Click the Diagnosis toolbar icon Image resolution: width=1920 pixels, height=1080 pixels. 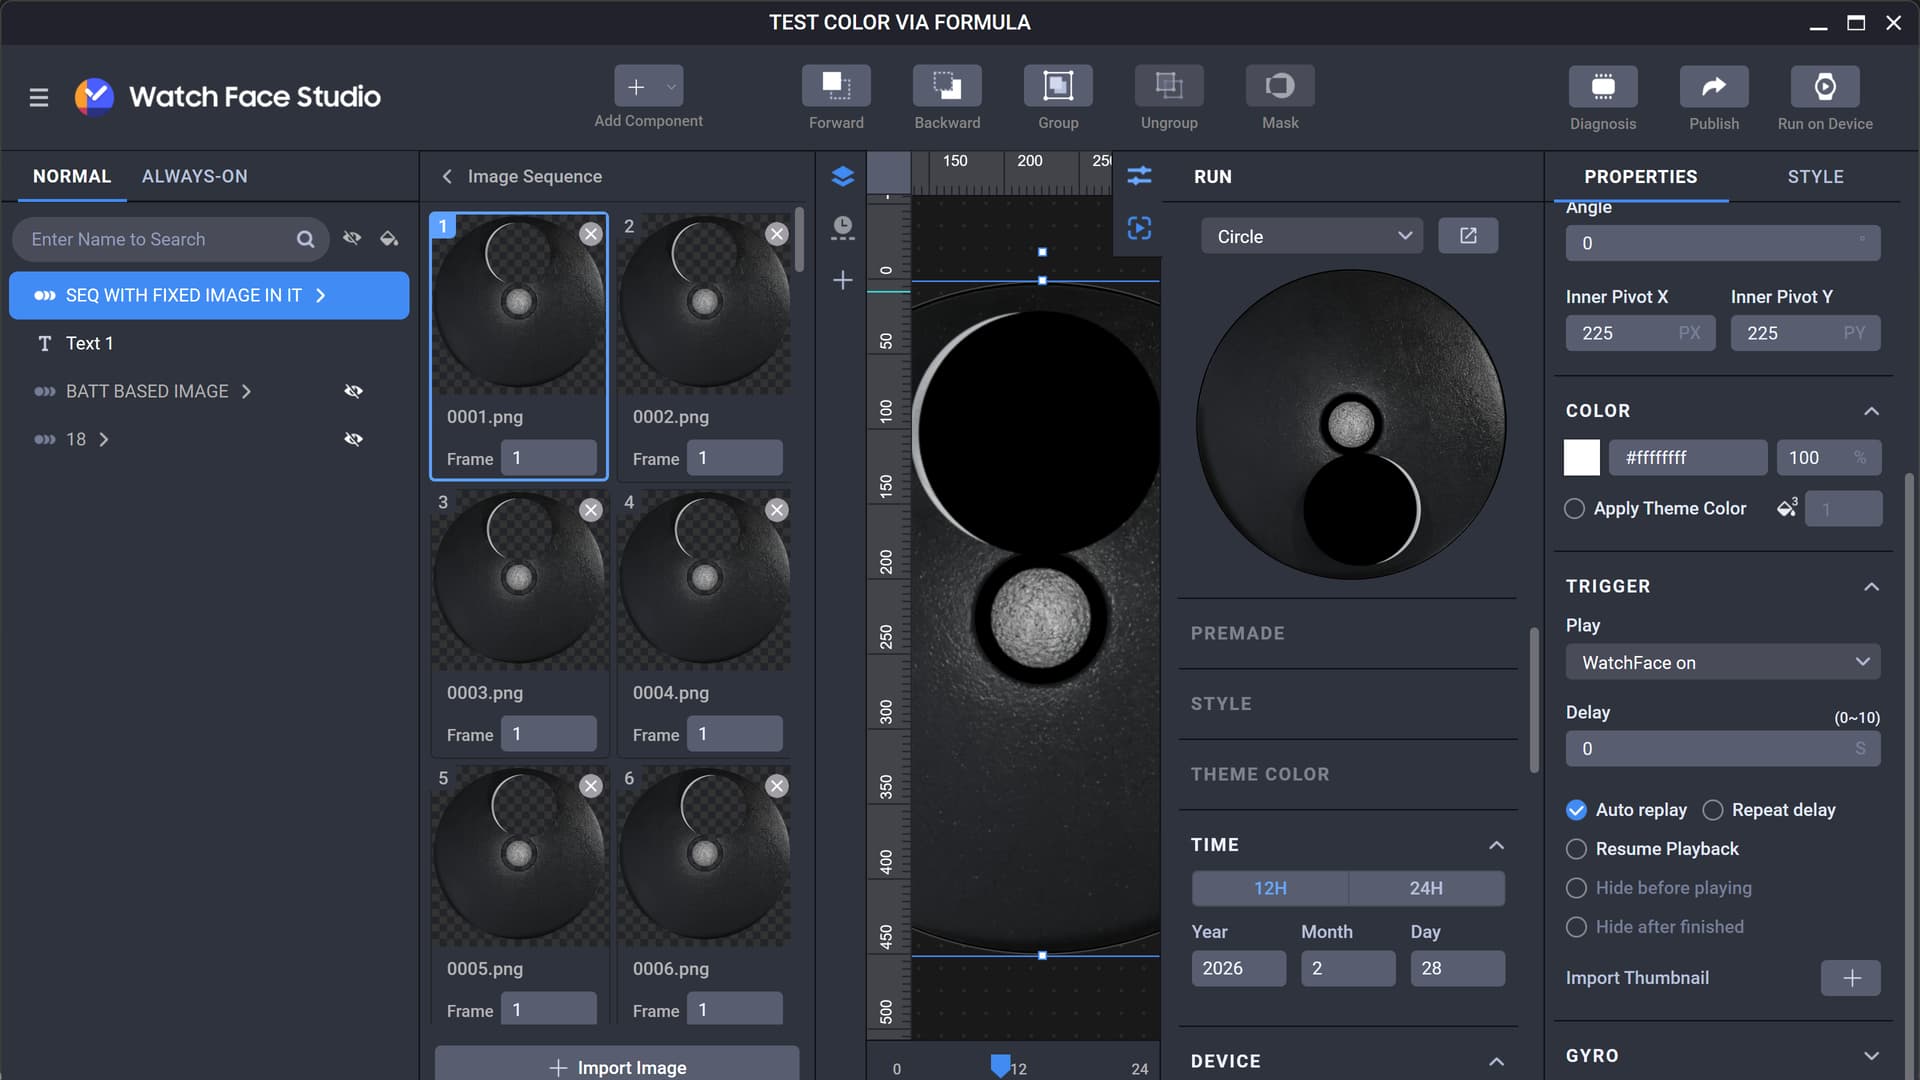click(1602, 87)
